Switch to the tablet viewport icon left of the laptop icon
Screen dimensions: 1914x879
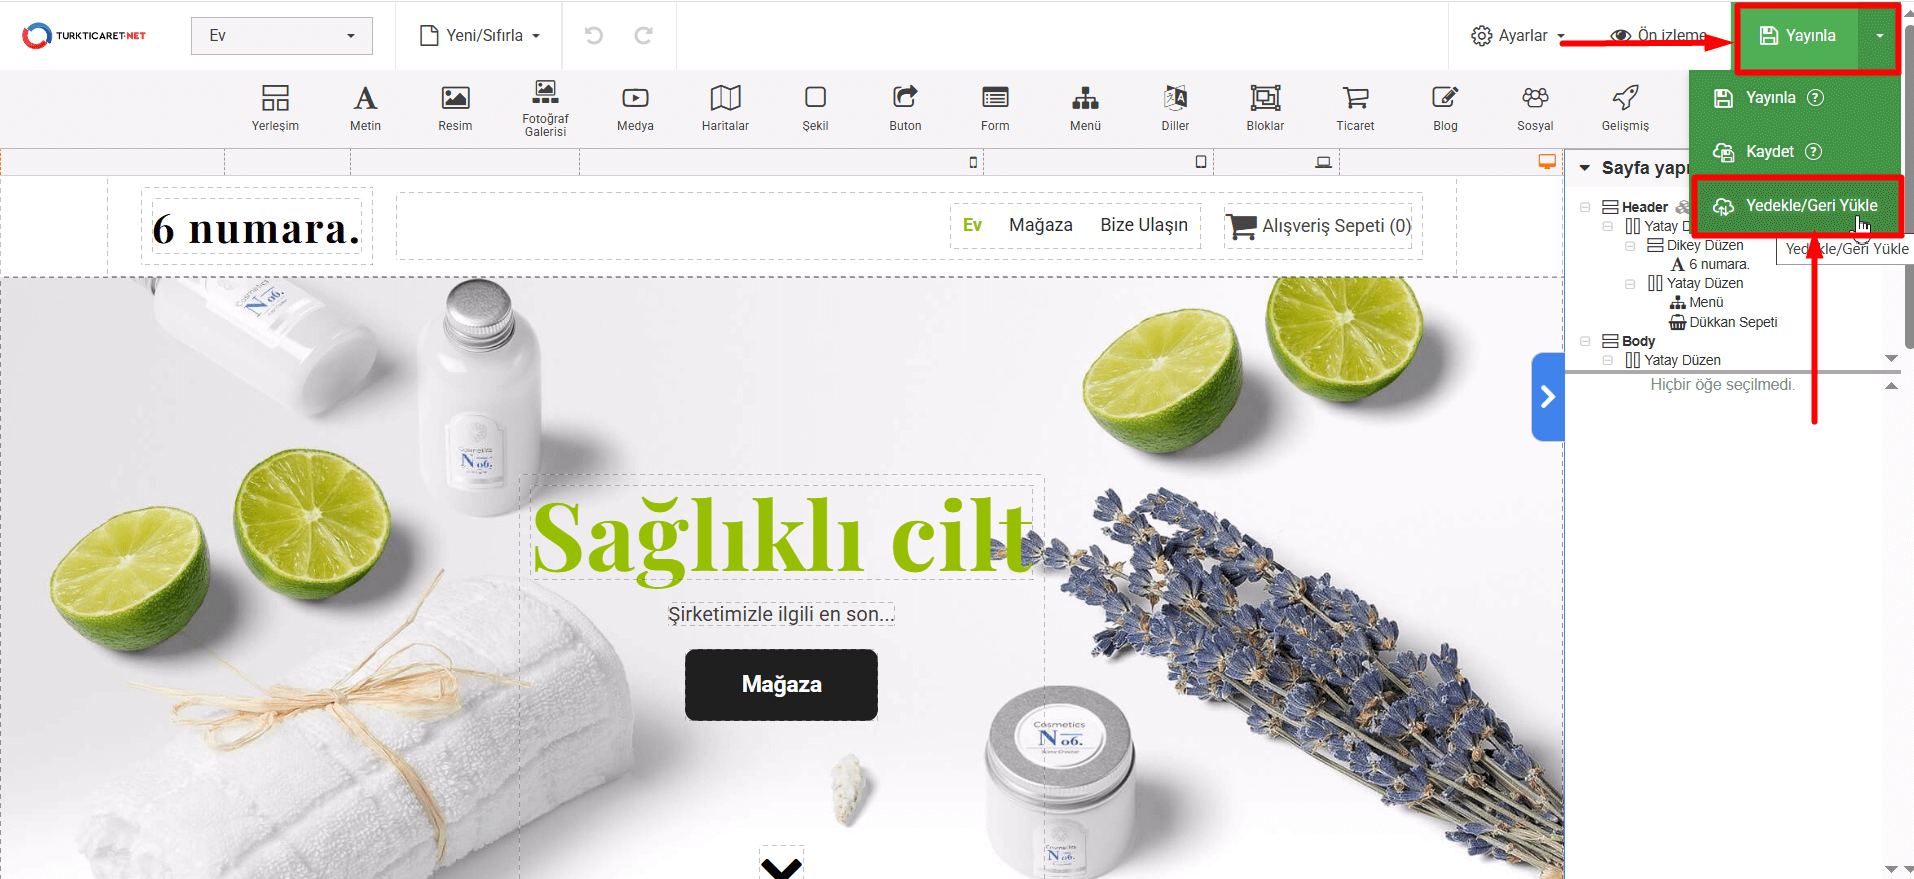point(1201,162)
